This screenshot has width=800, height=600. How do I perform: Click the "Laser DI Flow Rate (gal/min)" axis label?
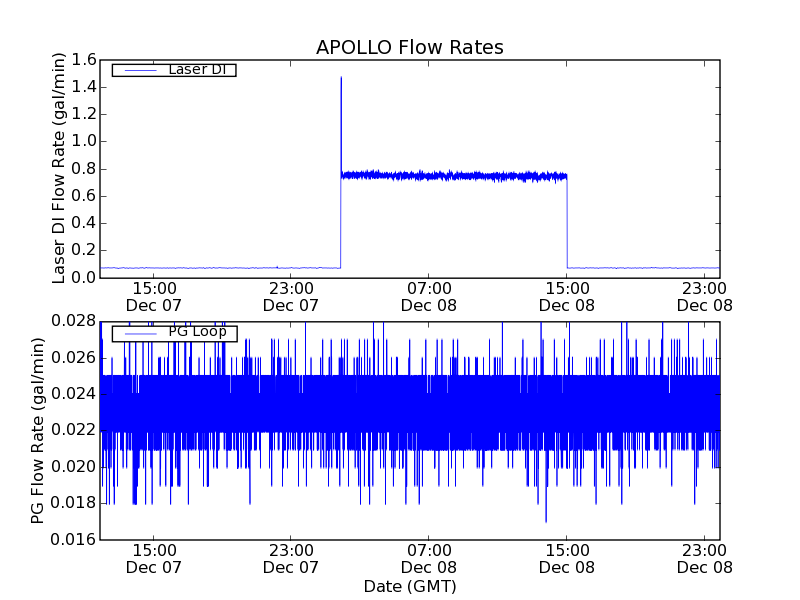click(59, 169)
